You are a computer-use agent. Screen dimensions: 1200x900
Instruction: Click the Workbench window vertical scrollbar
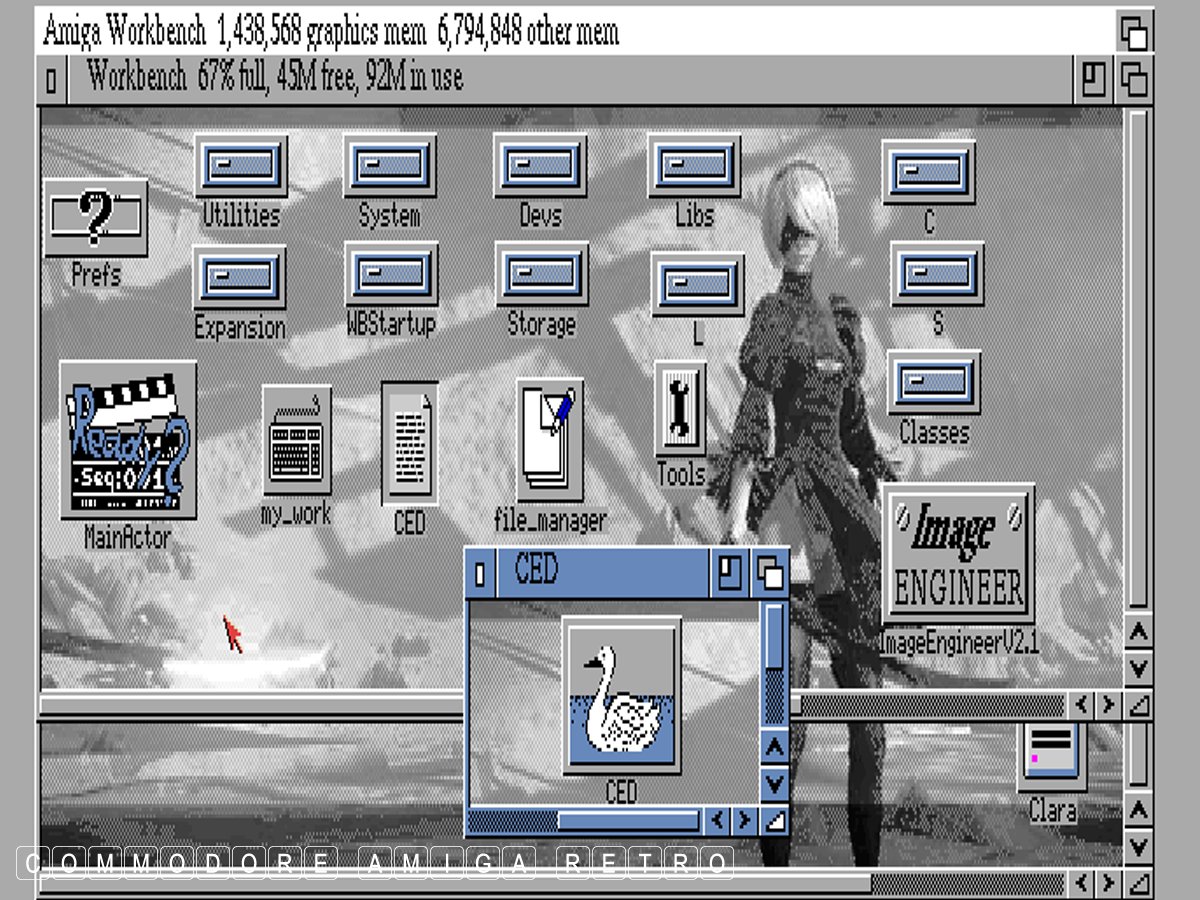pos(1138,358)
